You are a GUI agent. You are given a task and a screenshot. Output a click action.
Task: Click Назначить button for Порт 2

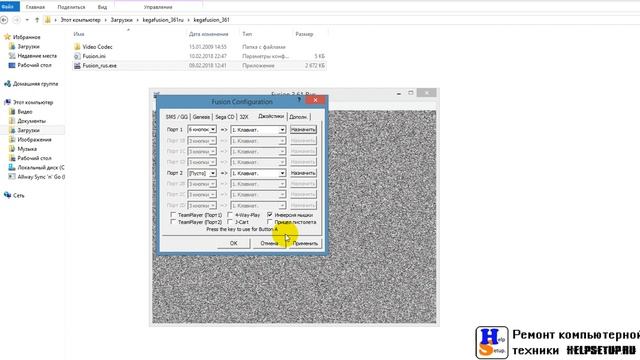(x=303, y=173)
